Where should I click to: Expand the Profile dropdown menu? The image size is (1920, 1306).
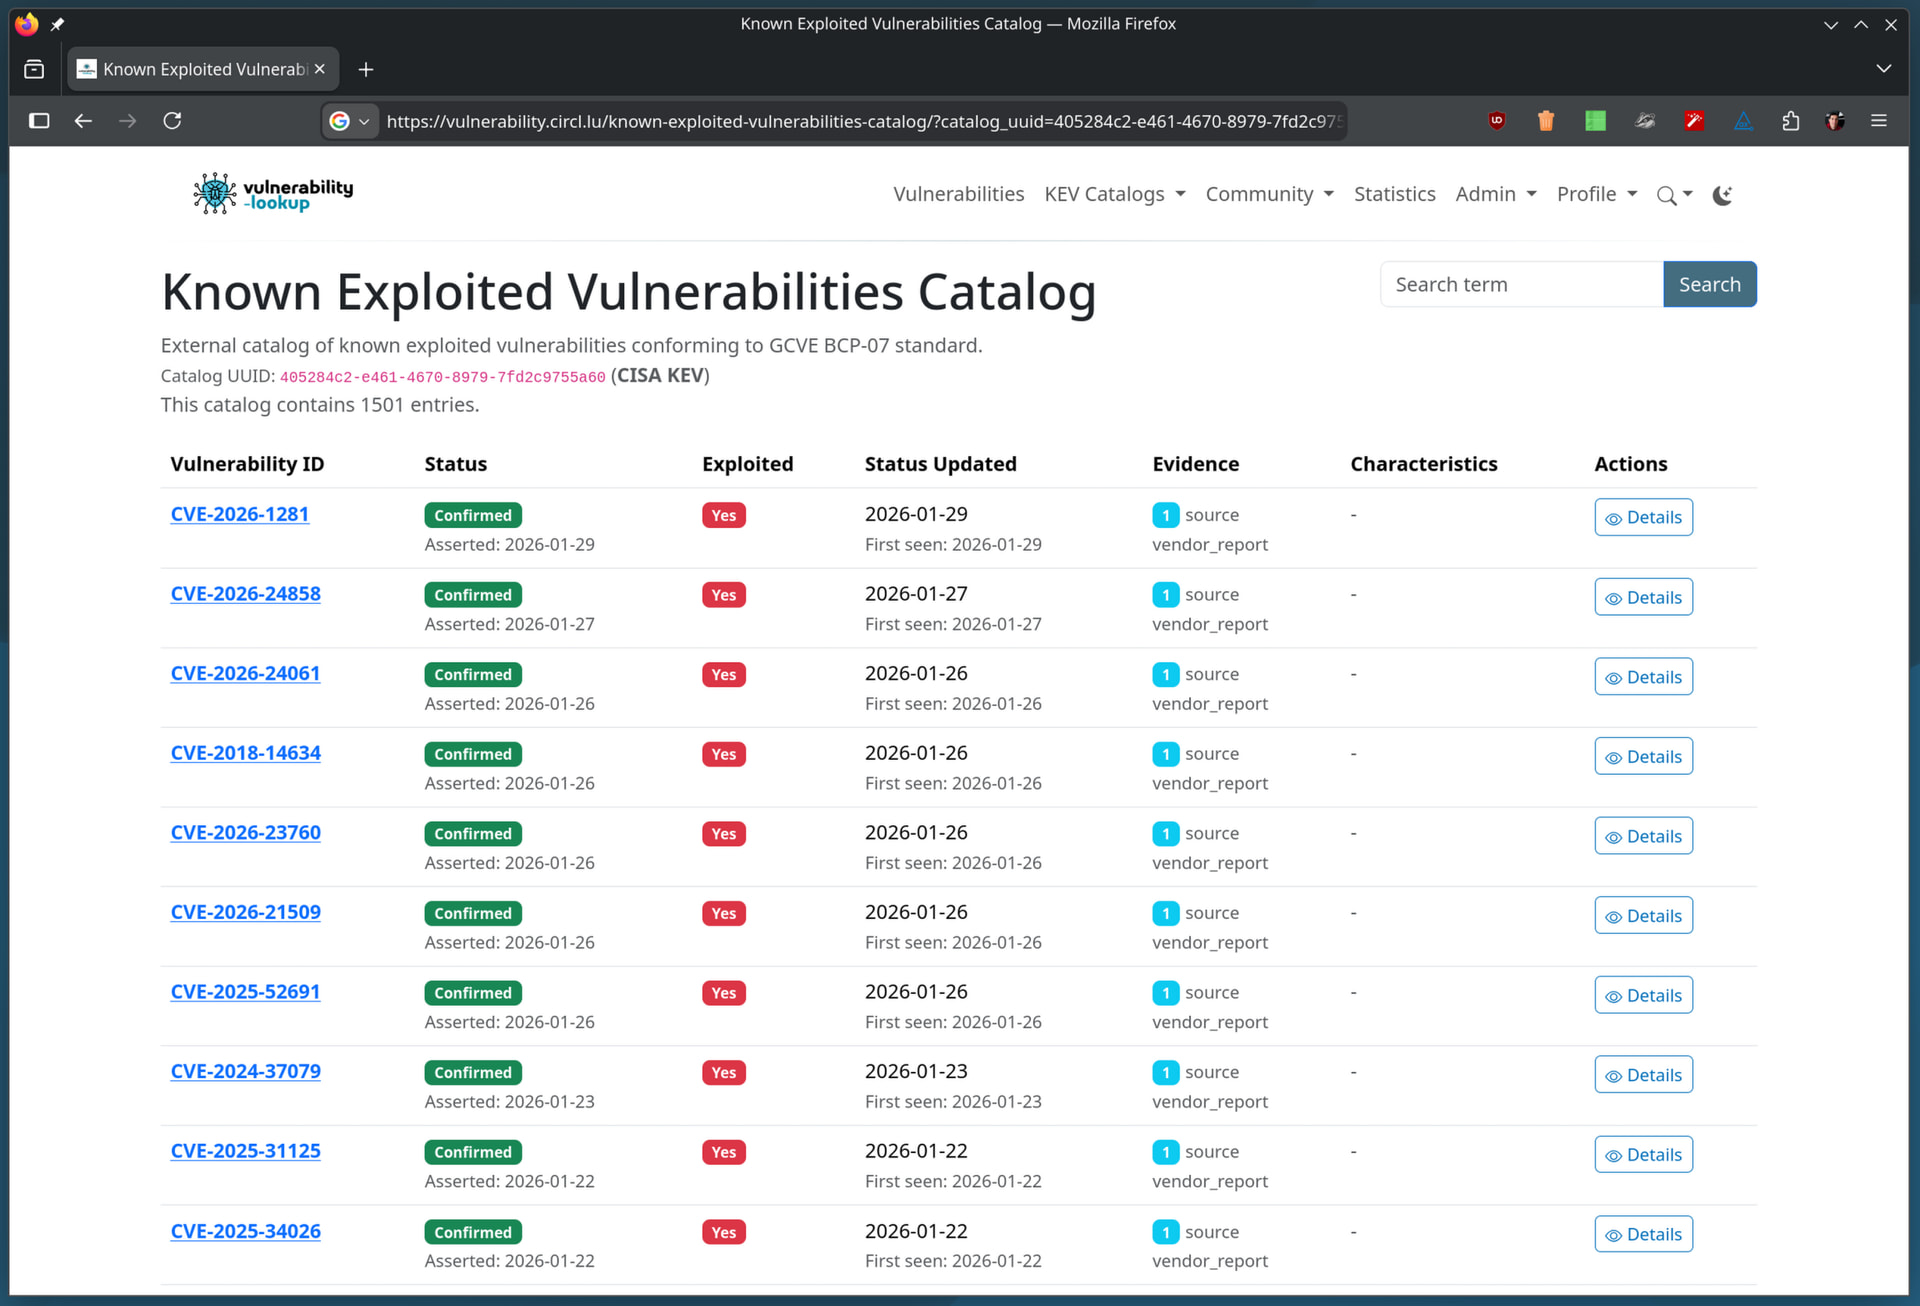click(1596, 194)
